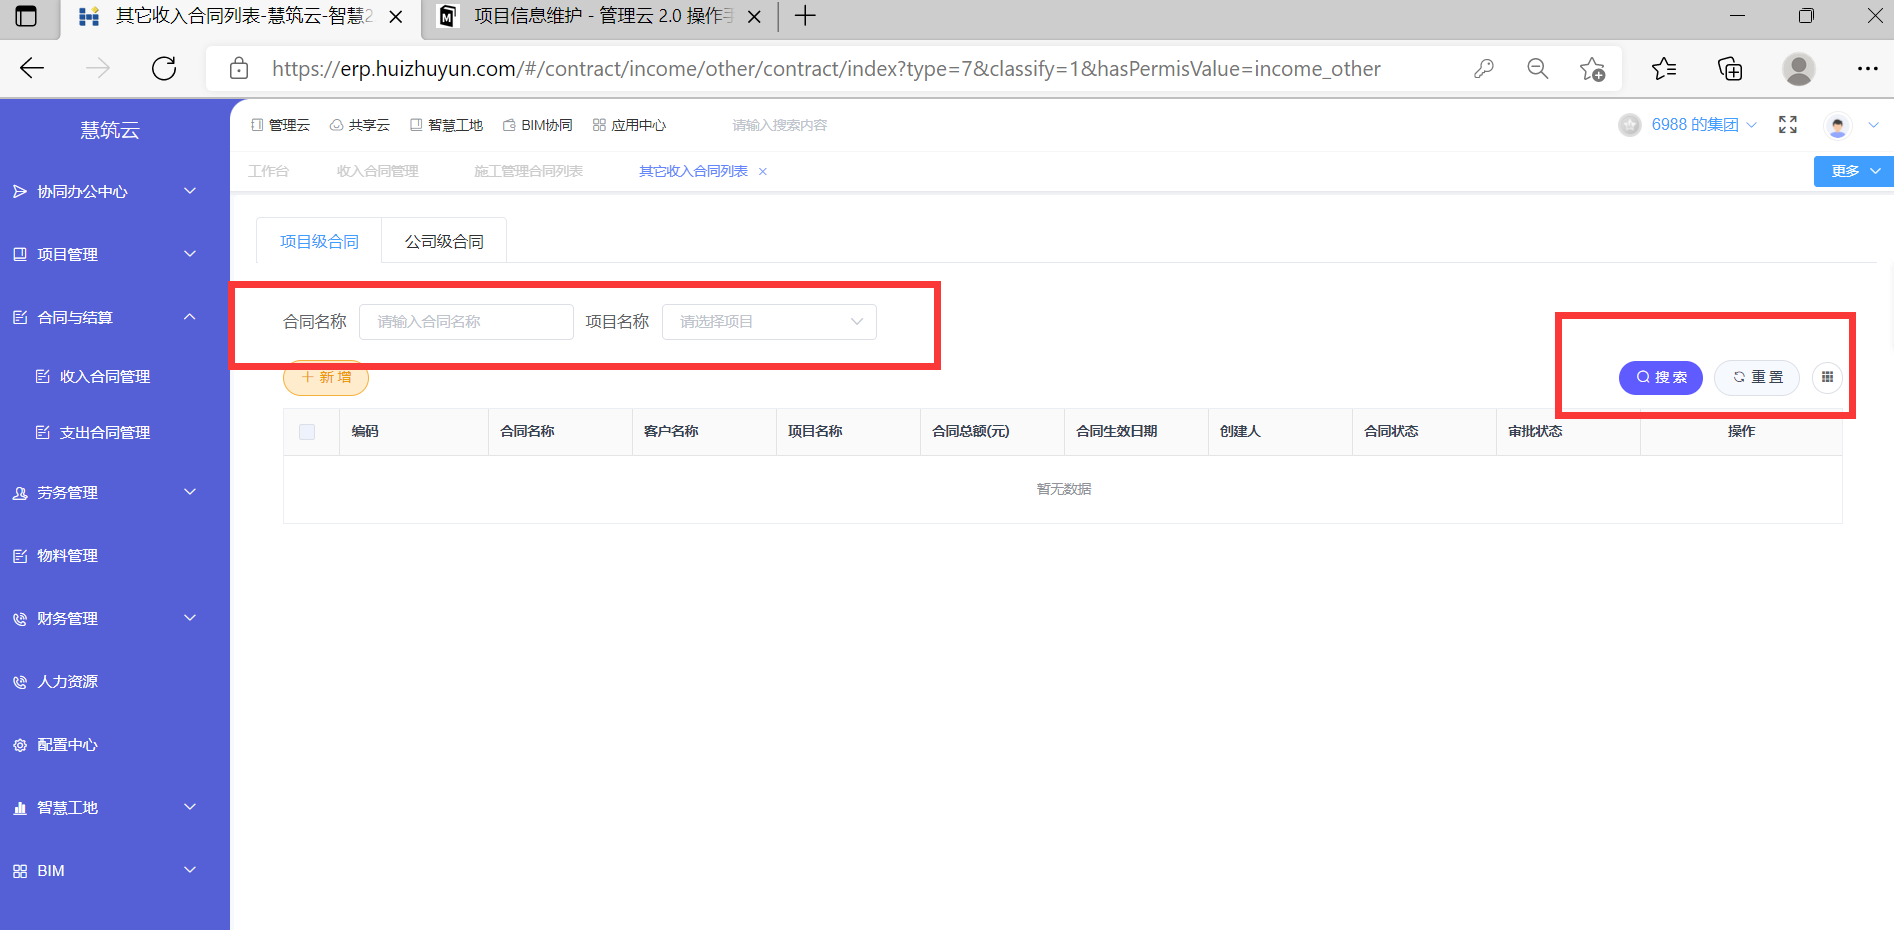Image resolution: width=1894 pixels, height=930 pixels.
Task: Open the browser favorites list icon
Action: click(x=1664, y=68)
